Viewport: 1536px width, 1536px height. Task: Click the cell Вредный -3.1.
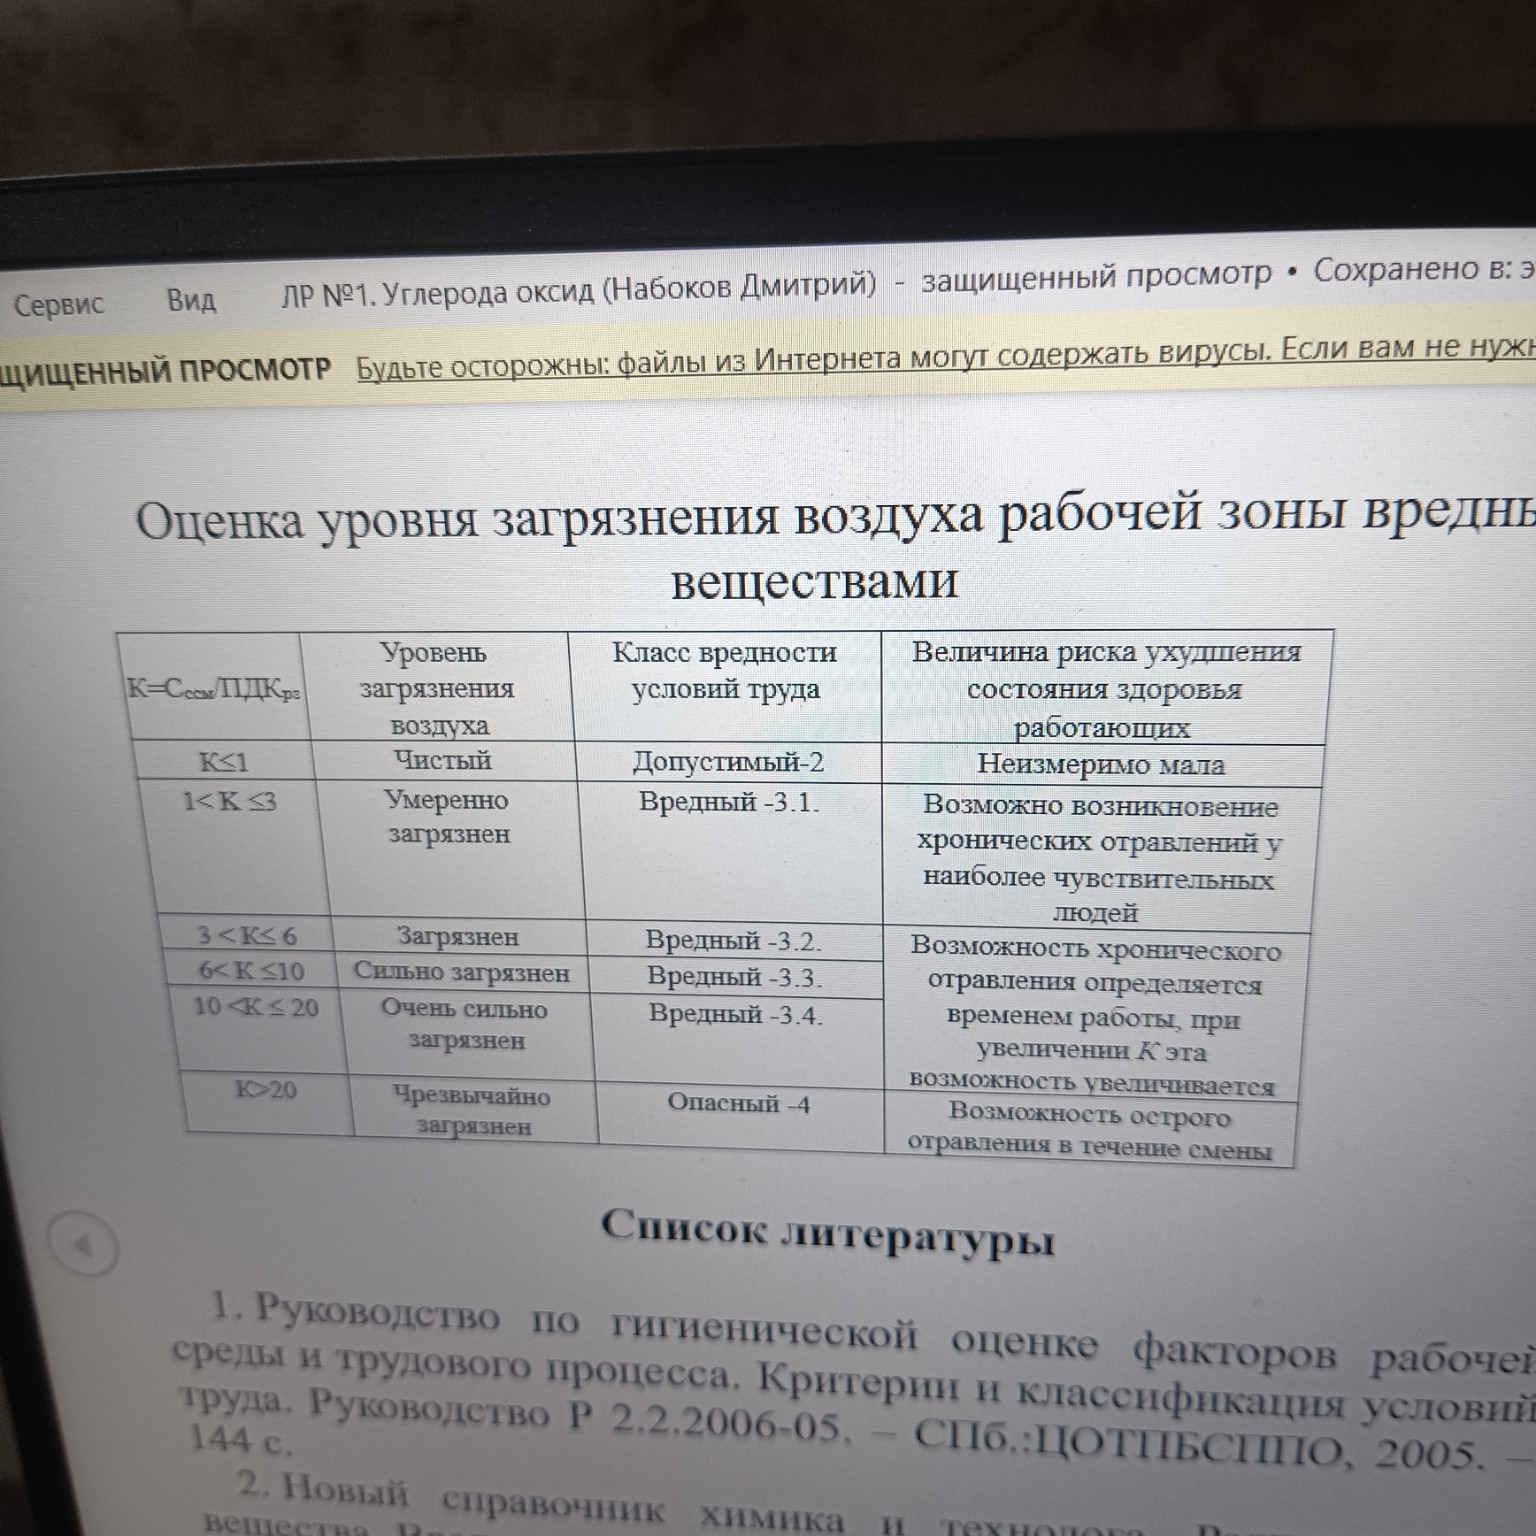tap(730, 800)
